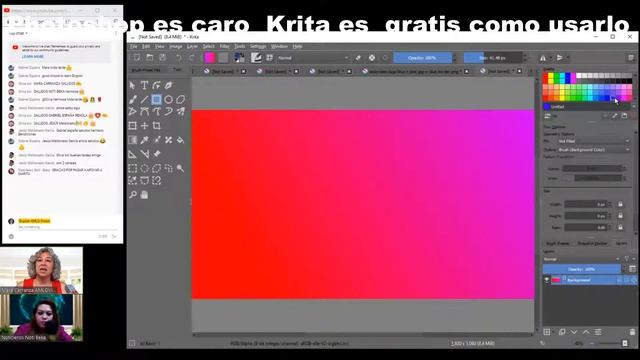Open the add layer type arrow
Screen dimensions: 640x360
pos(553,332)
